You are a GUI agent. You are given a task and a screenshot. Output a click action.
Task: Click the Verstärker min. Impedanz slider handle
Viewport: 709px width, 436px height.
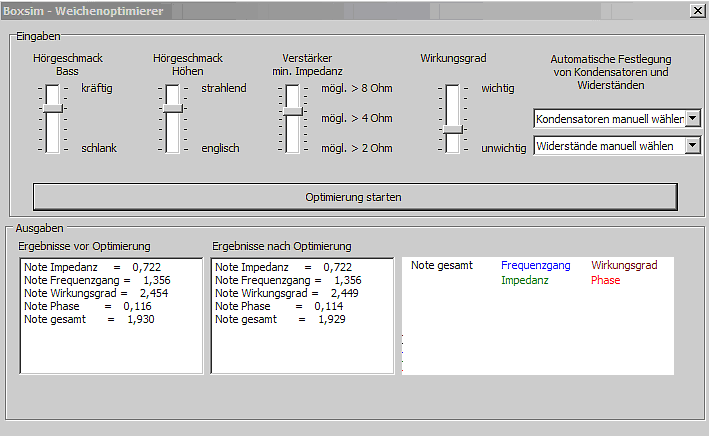coord(292,112)
